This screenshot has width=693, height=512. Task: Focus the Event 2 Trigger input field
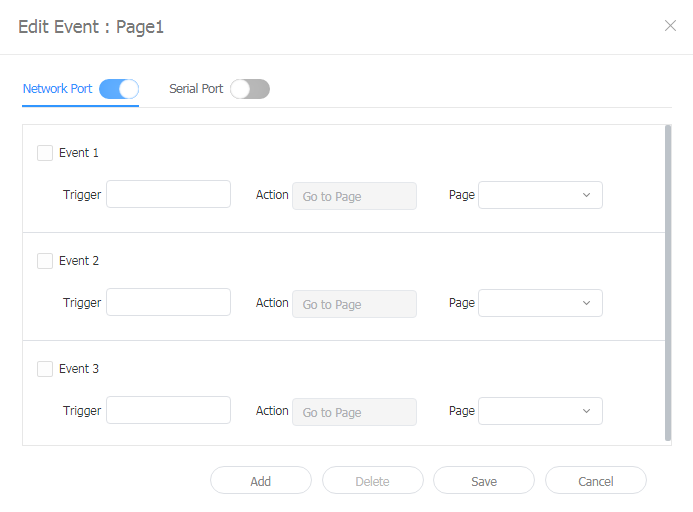(168, 303)
